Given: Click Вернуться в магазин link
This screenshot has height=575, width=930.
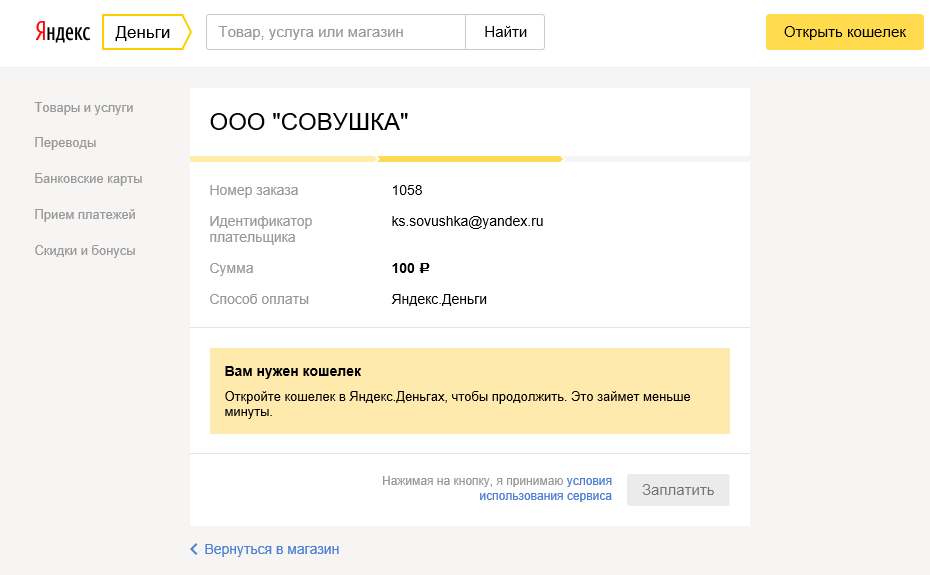Looking at the screenshot, I should click(272, 549).
